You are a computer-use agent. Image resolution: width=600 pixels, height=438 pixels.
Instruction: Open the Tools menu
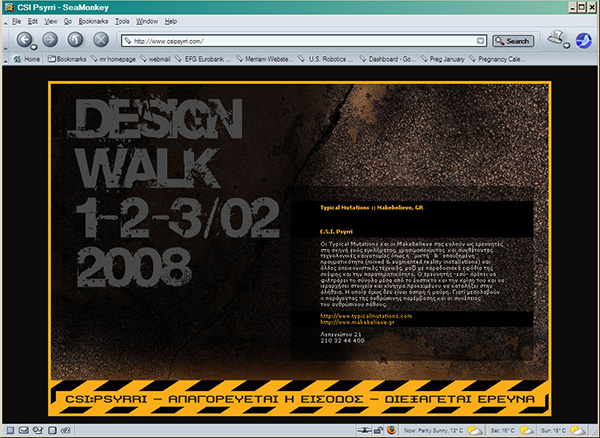122,21
